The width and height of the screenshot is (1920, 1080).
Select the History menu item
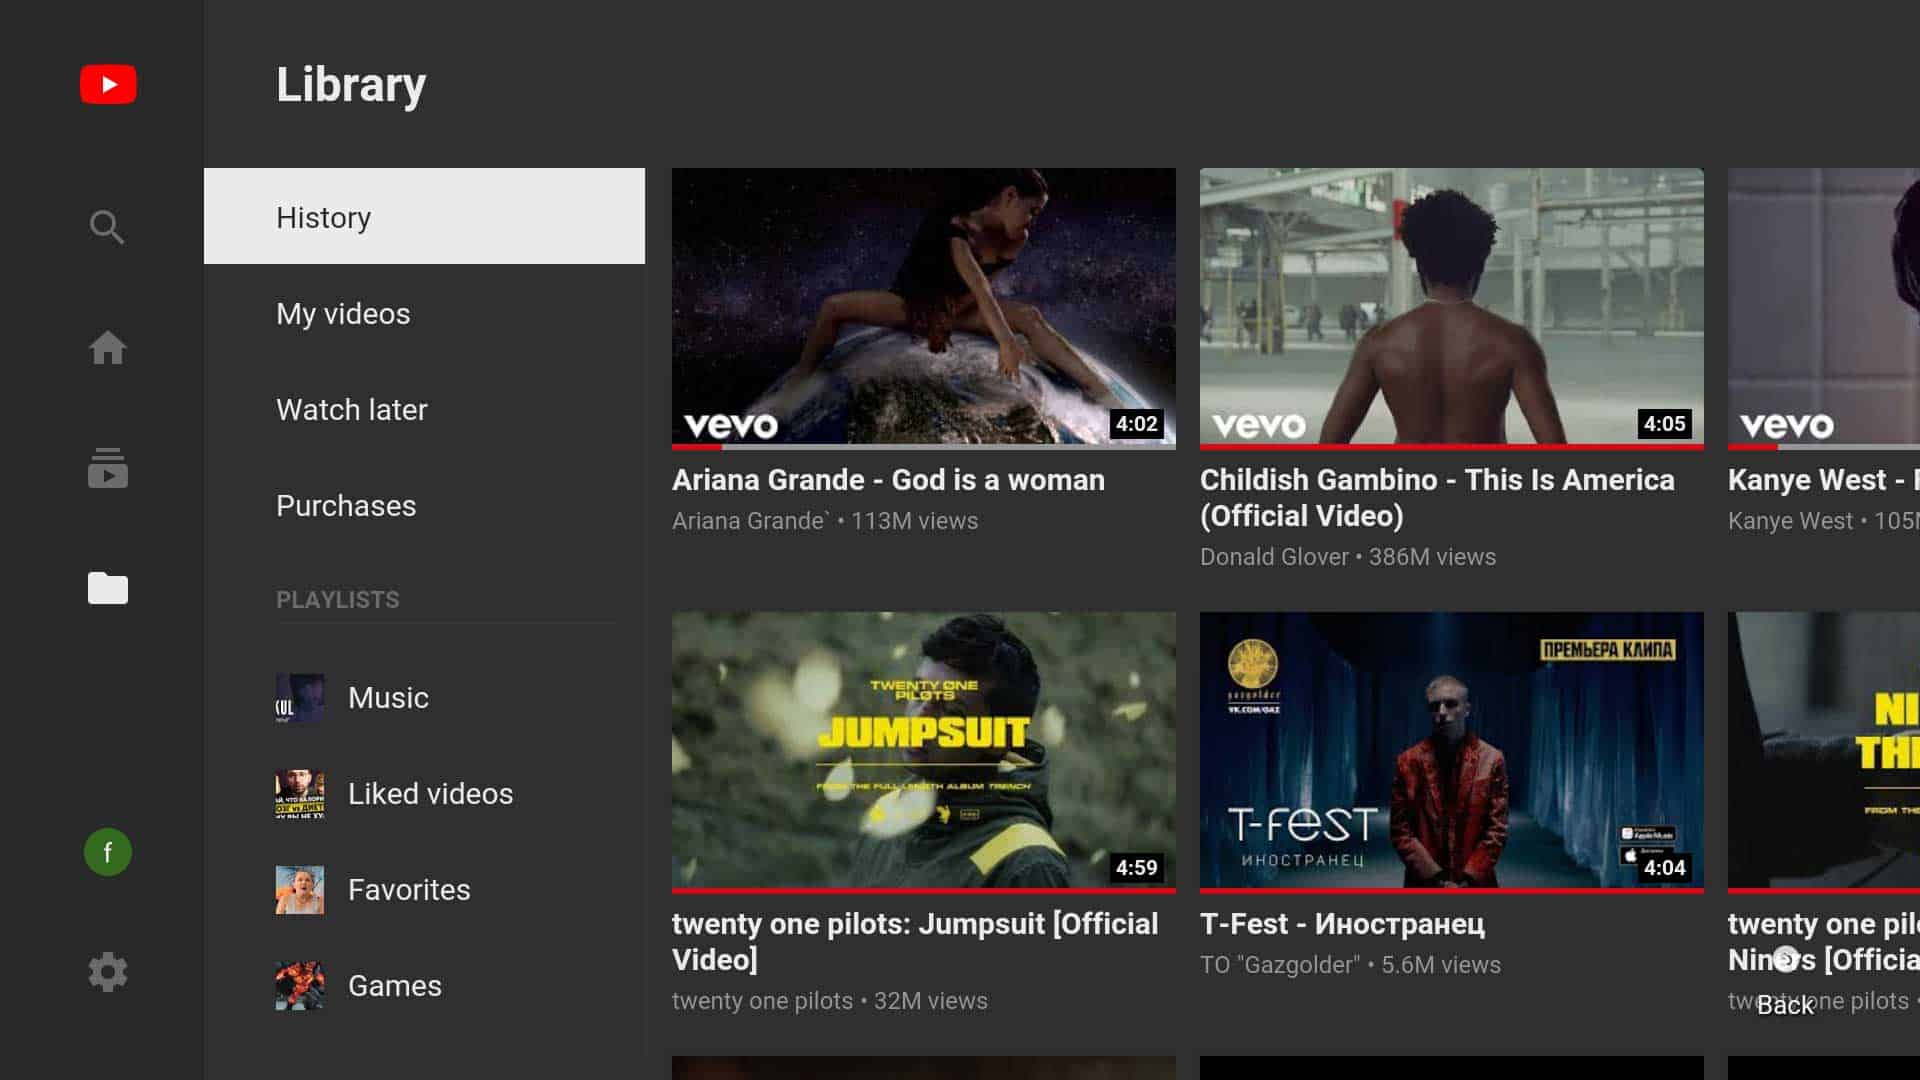click(x=423, y=216)
